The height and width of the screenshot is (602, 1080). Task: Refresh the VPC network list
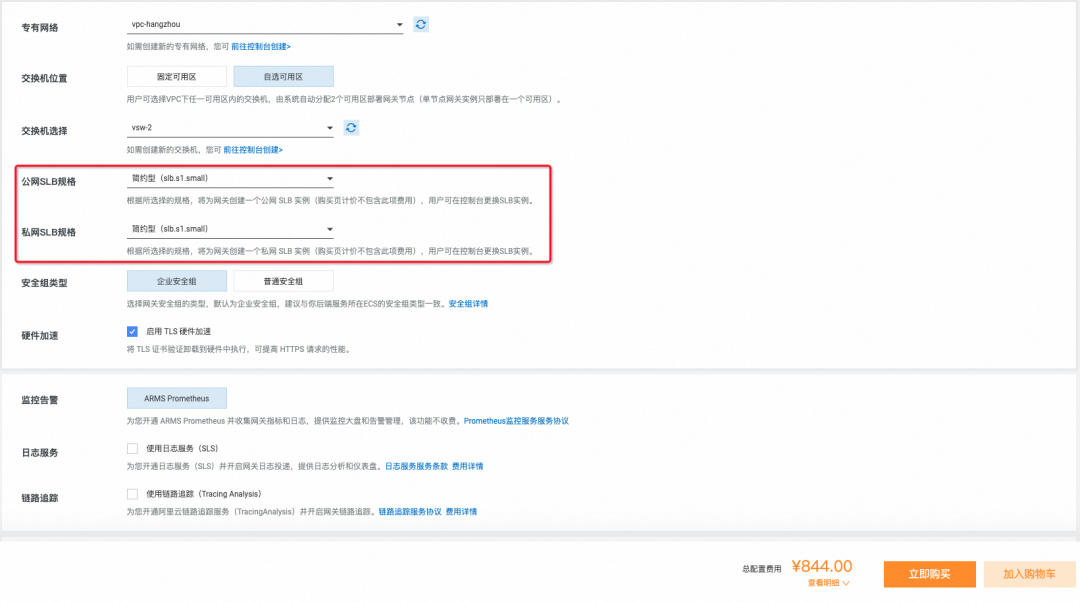(421, 25)
